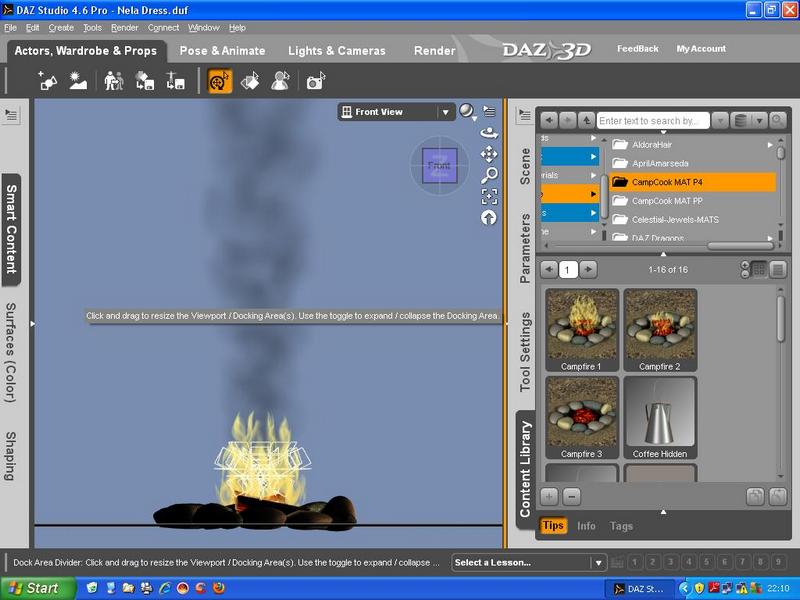The height and width of the screenshot is (600, 800).
Task: Open the Tool Settings pane tab
Action: [x=524, y=352]
